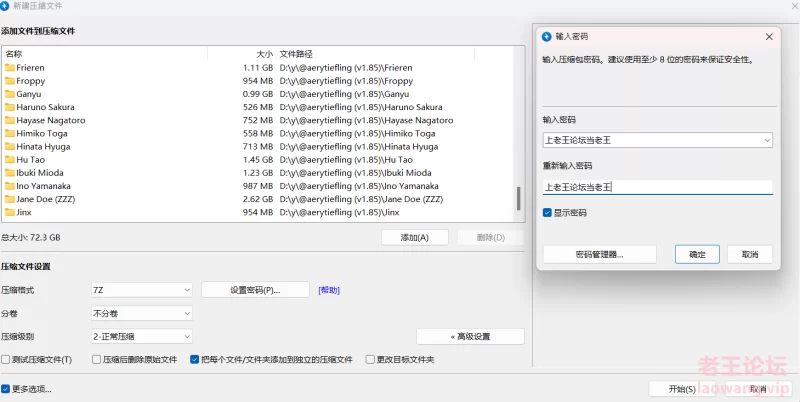Click the Frieren folder icon
The height and width of the screenshot is (402, 800).
[9, 68]
